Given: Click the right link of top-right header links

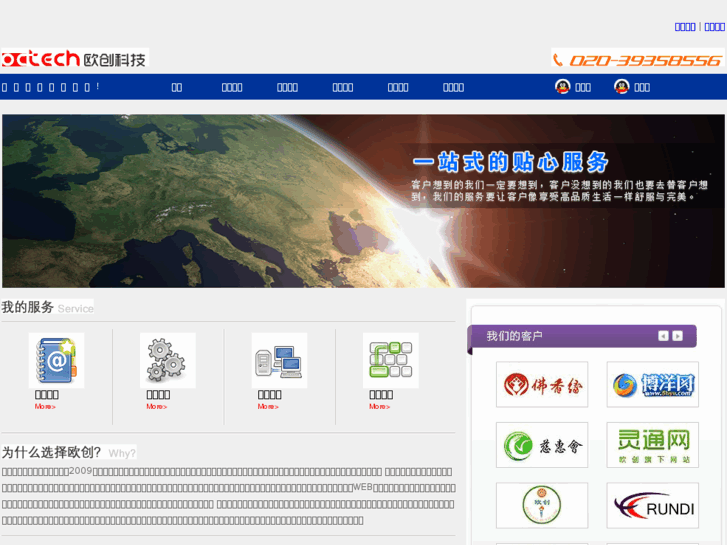Looking at the screenshot, I should [714, 27].
